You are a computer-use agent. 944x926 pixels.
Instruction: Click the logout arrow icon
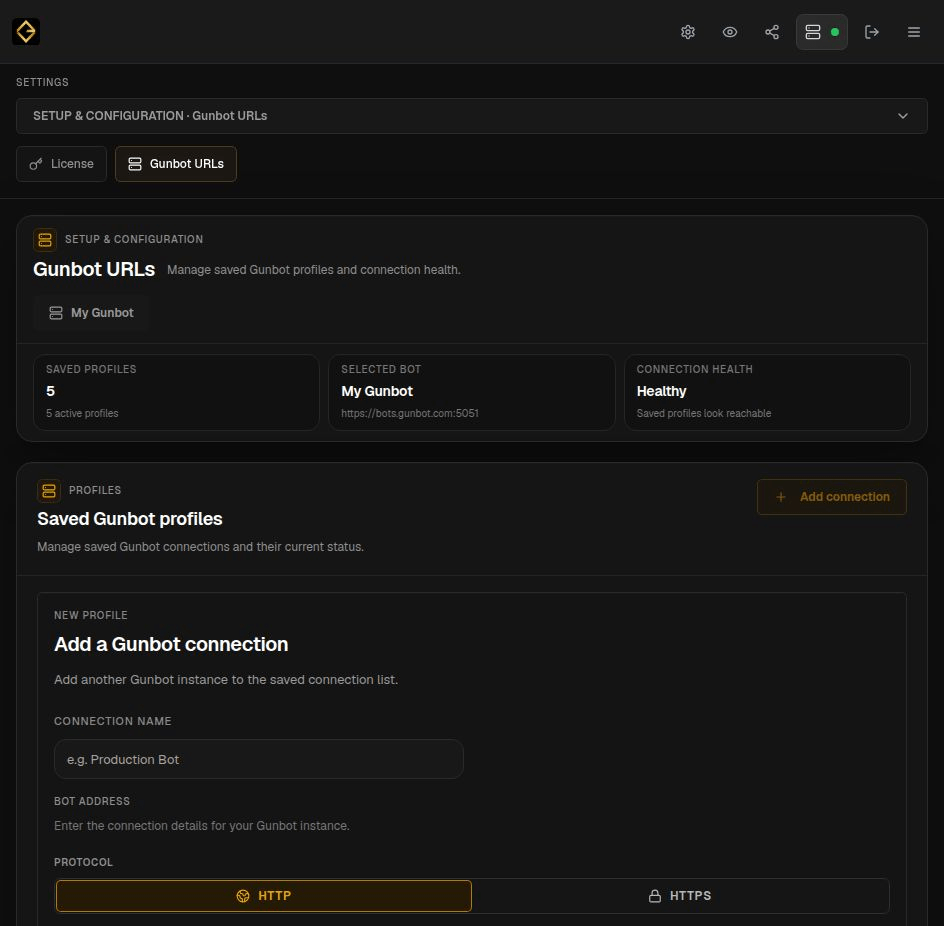(x=871, y=32)
